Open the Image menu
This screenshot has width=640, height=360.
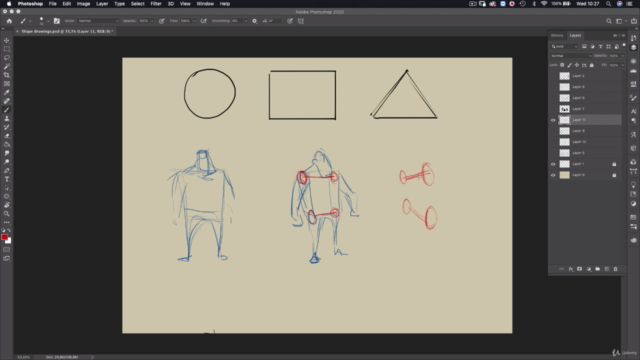point(83,4)
